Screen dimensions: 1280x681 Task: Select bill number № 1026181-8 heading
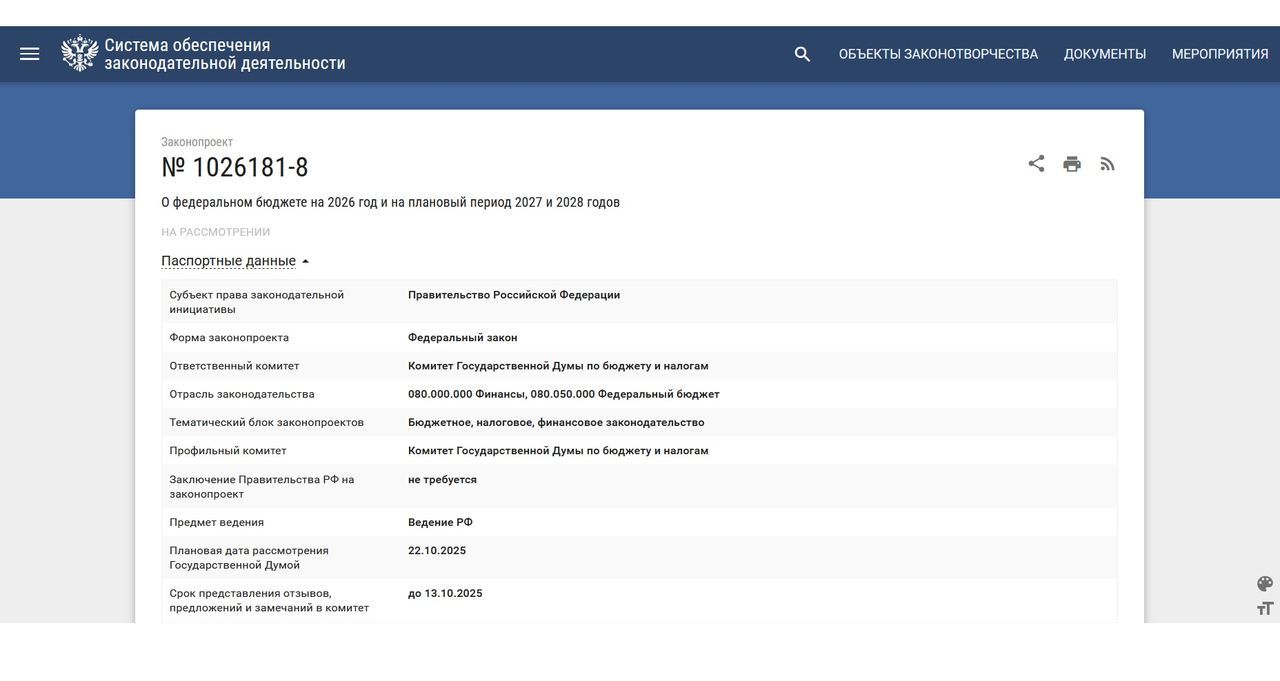pyautogui.click(x=235, y=167)
